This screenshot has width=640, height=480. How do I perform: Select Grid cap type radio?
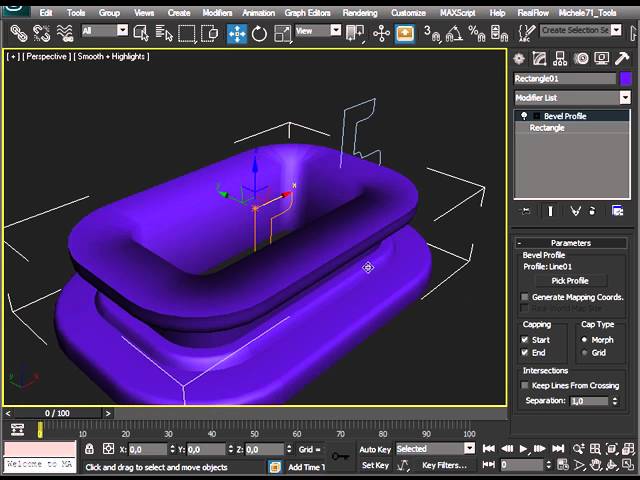pos(584,353)
